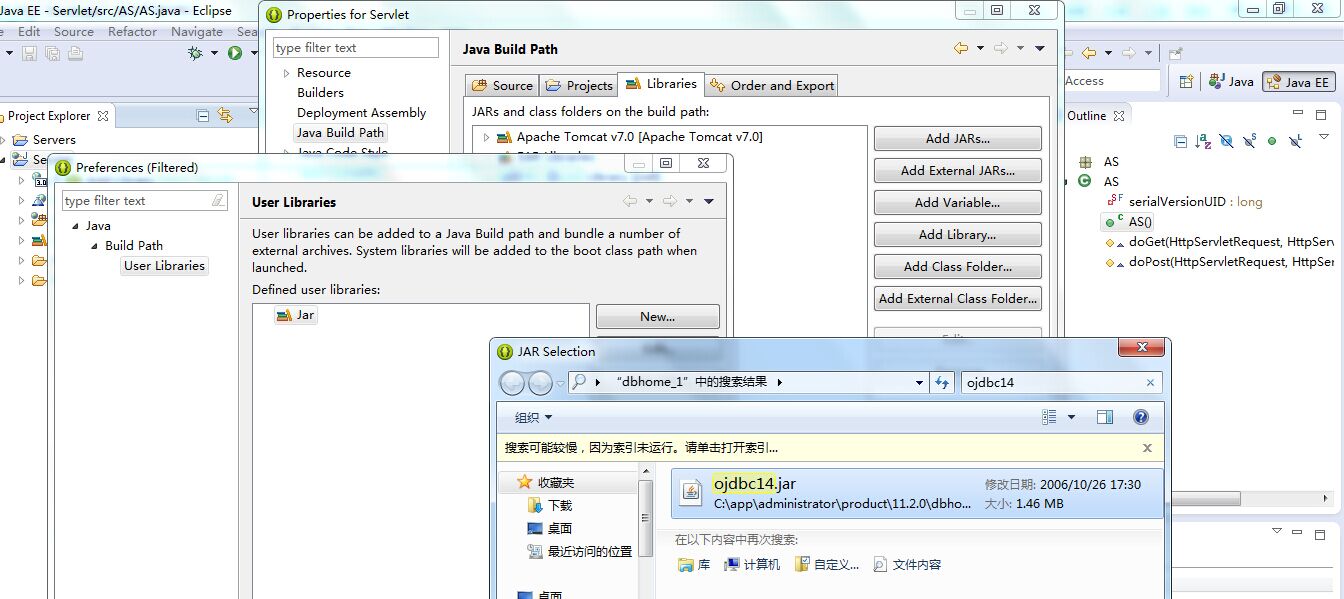Search again in 文件内容 (File contents)

(x=908, y=565)
